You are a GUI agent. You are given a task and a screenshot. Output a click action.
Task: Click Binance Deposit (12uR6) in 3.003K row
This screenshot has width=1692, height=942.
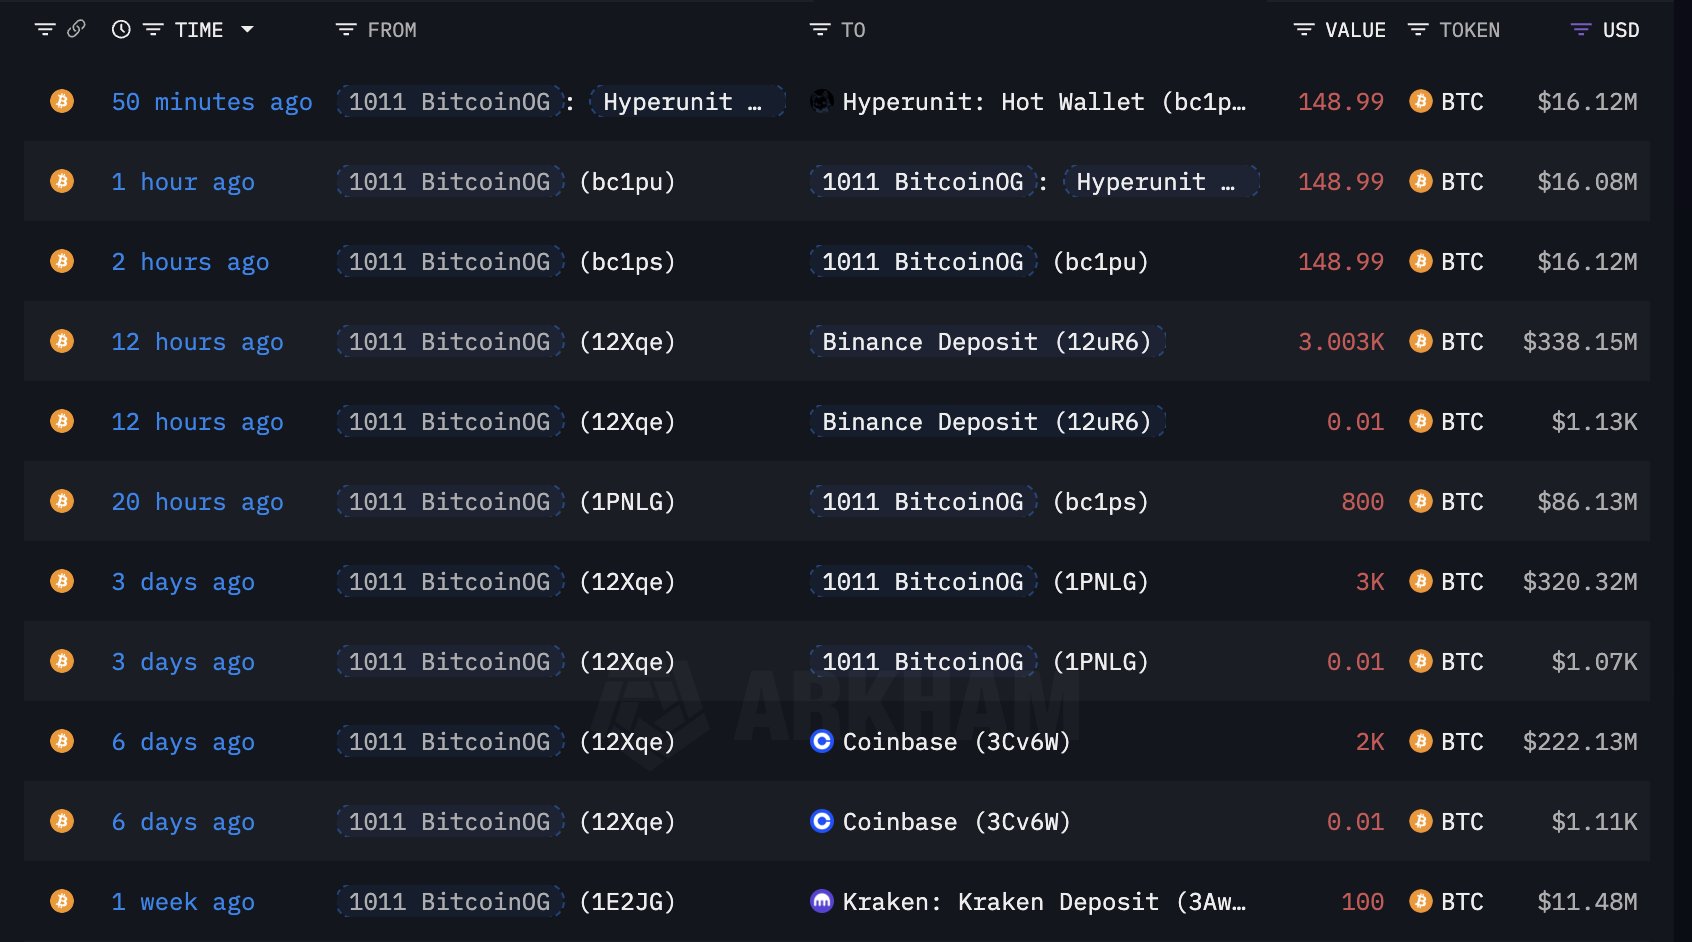tap(986, 341)
